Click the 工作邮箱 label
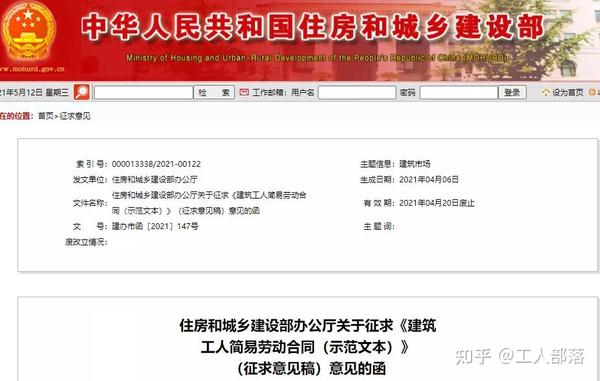Viewport: 600px width, 381px height. [269, 92]
